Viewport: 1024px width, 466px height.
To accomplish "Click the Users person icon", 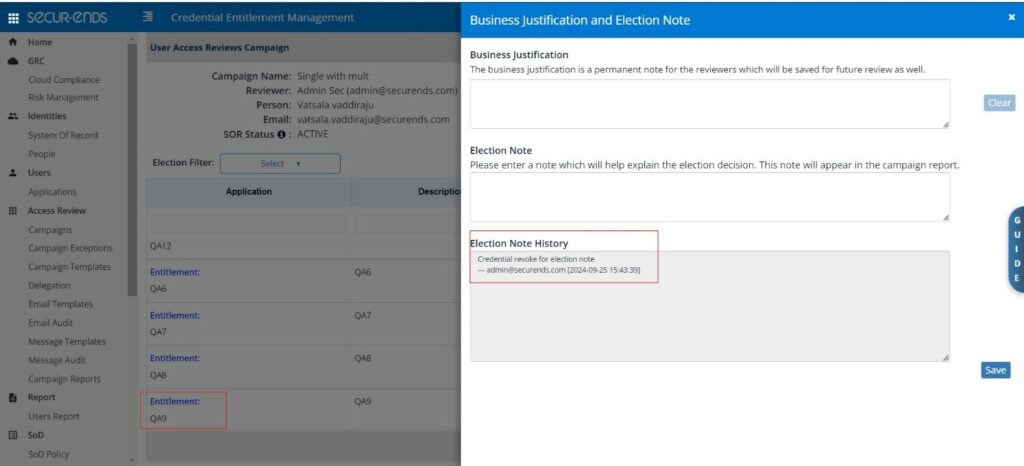I will pyautogui.click(x=12, y=173).
